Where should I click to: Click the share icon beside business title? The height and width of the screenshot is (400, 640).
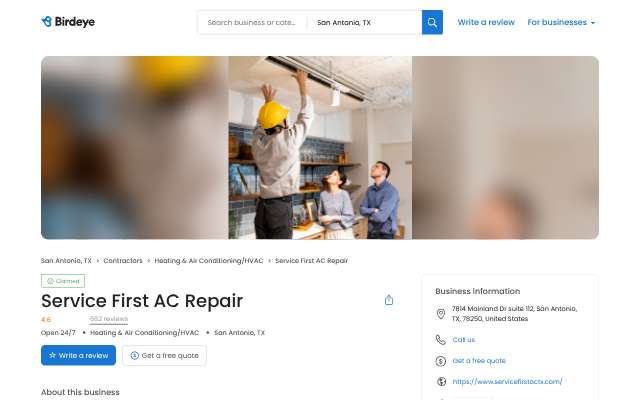tap(389, 300)
